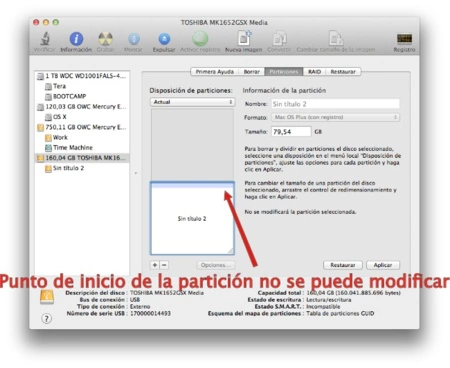Click the Verificar microscope icon
This screenshot has width=450, height=368.
(45, 39)
